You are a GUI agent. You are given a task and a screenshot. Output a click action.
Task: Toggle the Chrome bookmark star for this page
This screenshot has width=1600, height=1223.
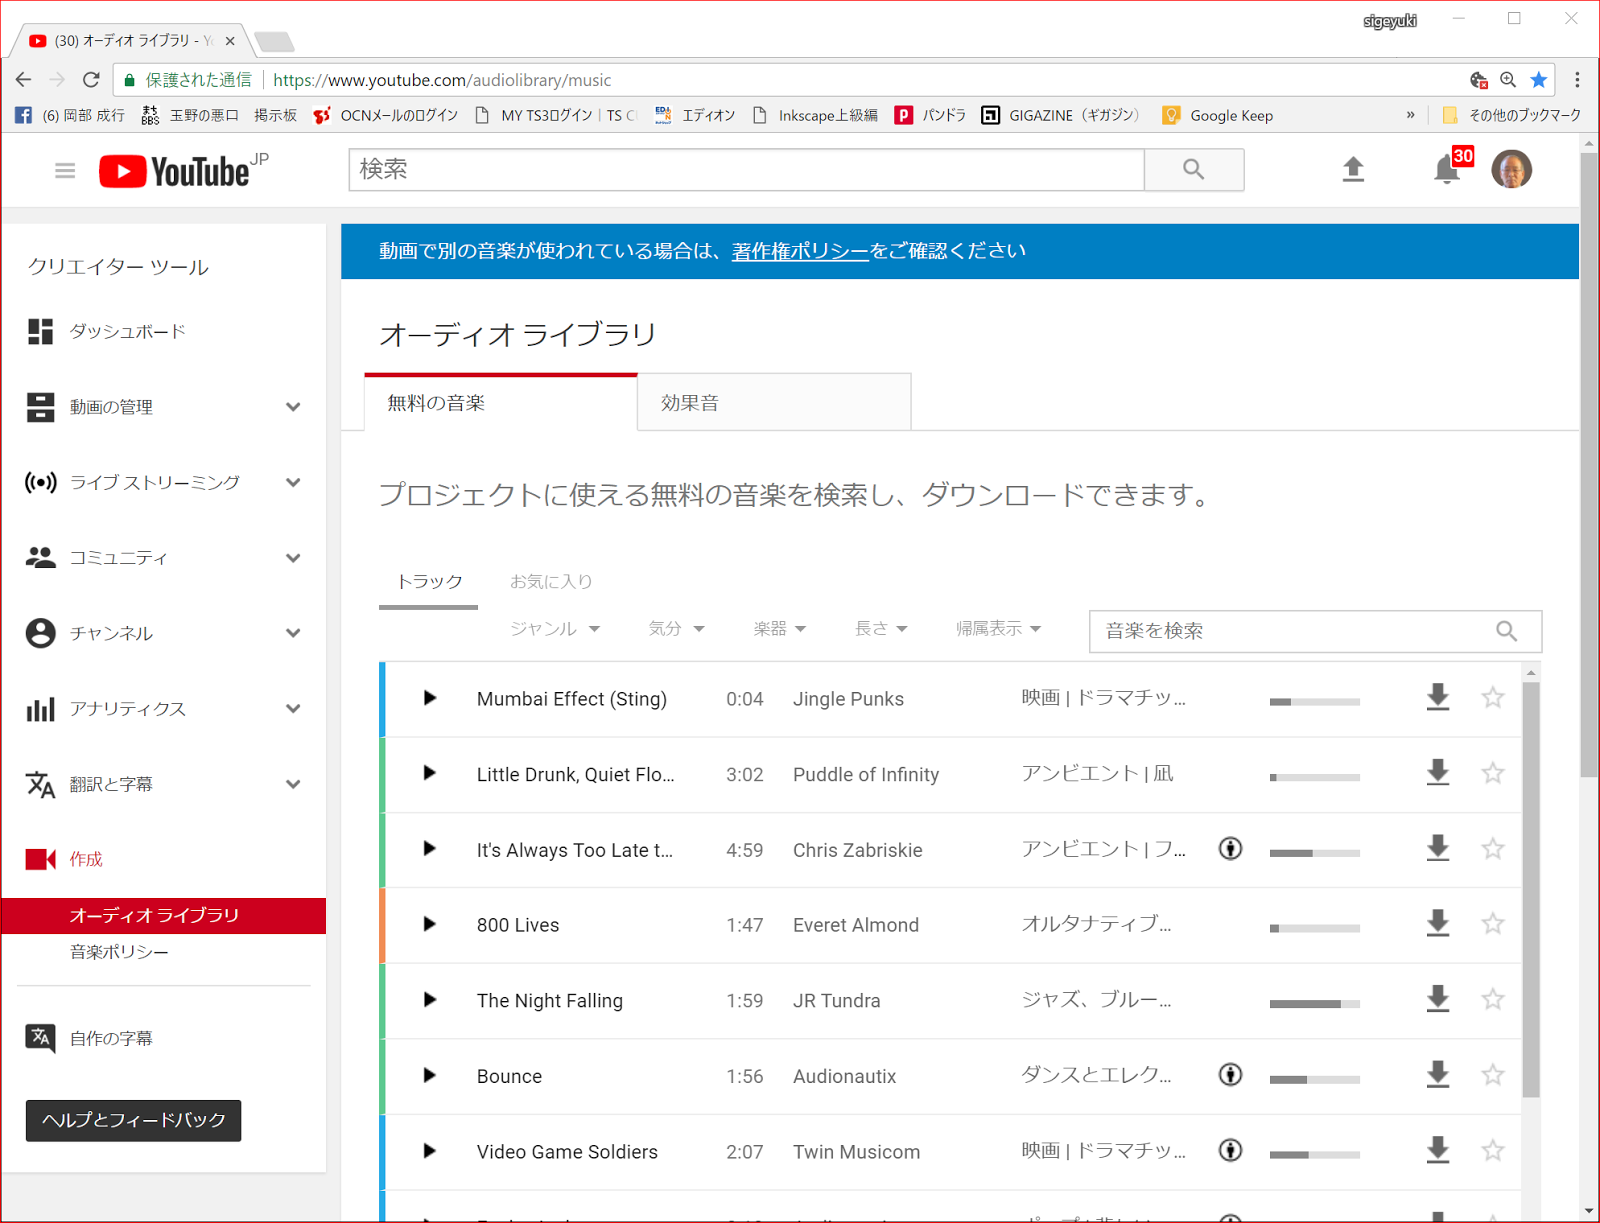[x=1539, y=80]
